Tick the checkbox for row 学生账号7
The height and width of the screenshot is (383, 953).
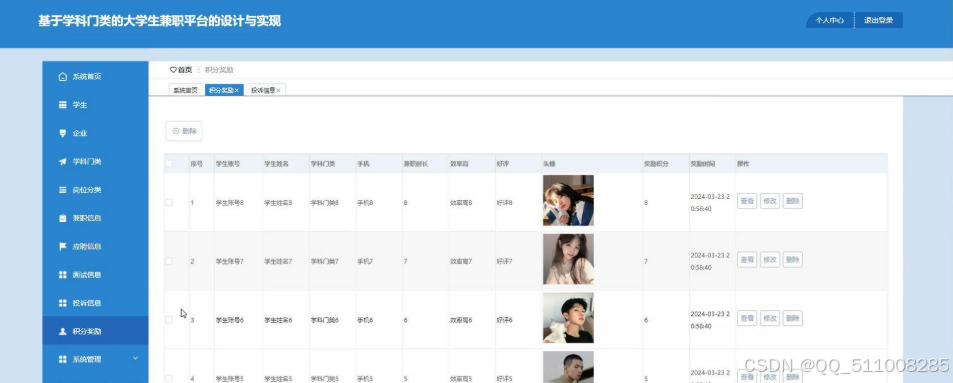(169, 261)
